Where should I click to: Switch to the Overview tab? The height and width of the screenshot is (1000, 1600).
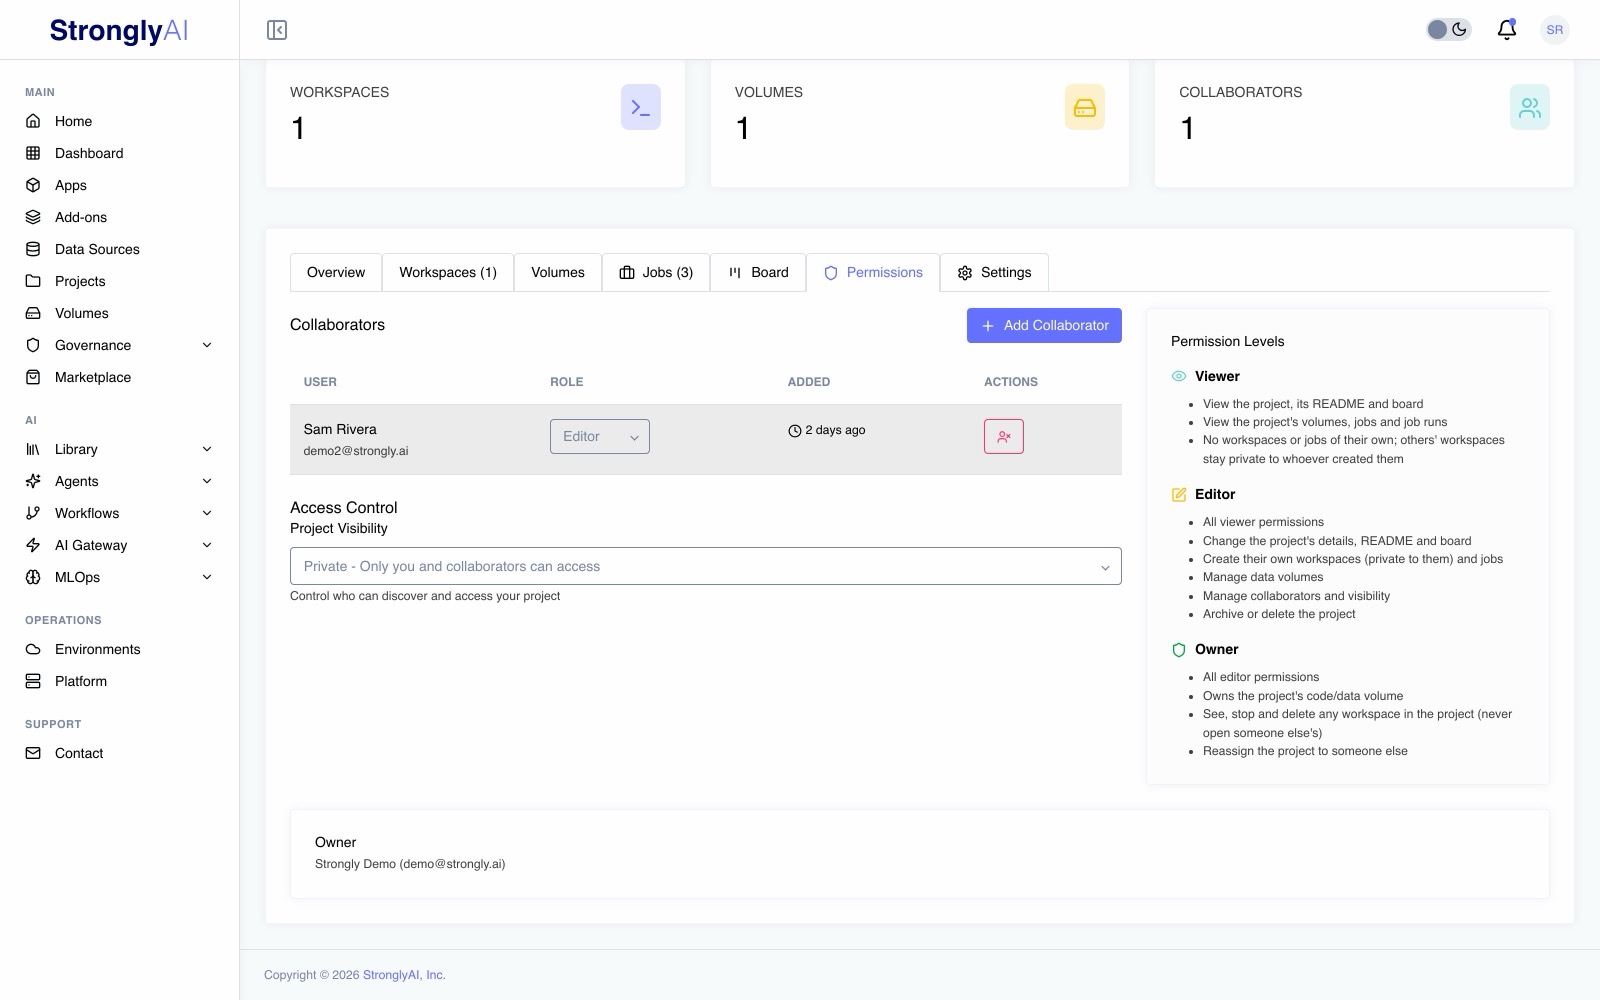point(336,272)
